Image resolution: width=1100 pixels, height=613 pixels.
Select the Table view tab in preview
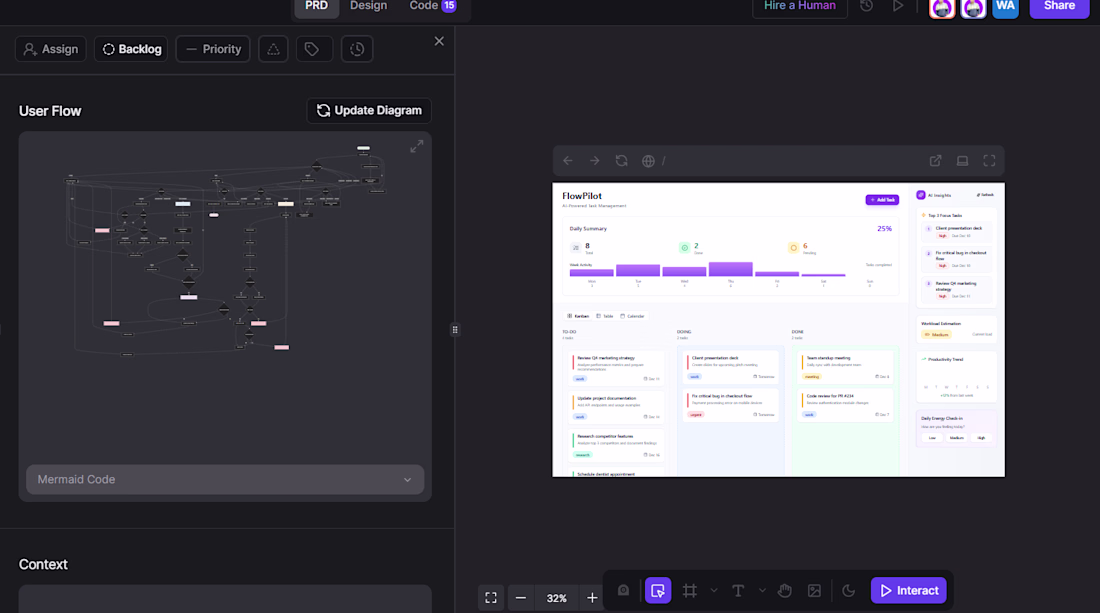click(x=605, y=316)
